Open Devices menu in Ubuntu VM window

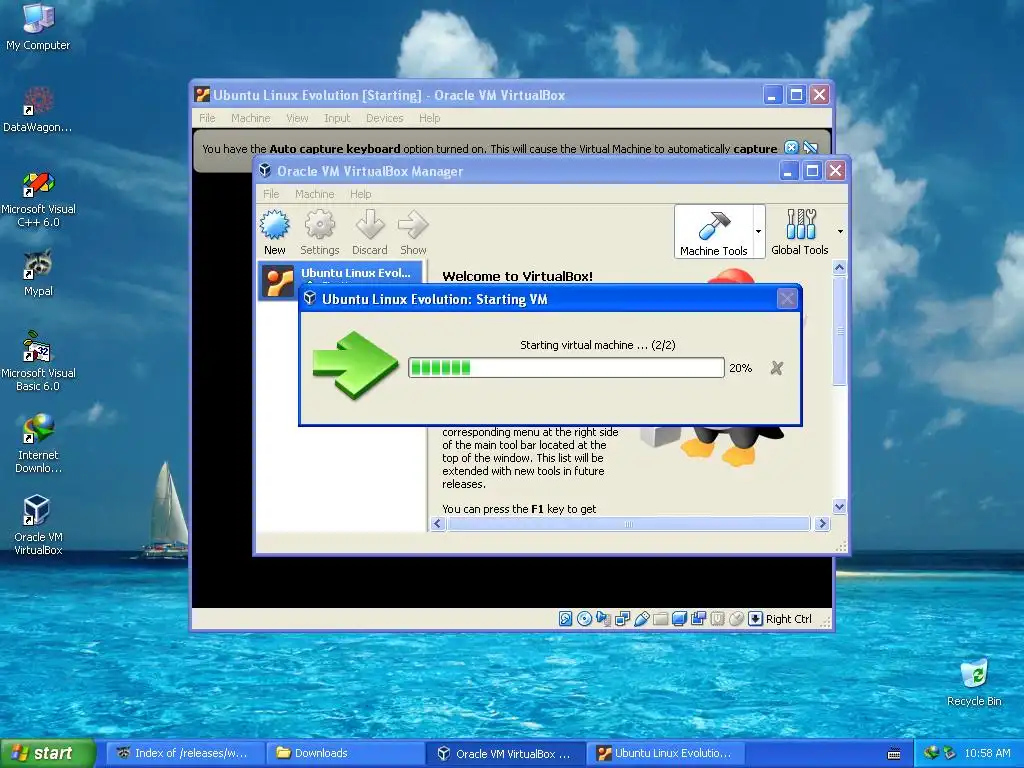385,118
